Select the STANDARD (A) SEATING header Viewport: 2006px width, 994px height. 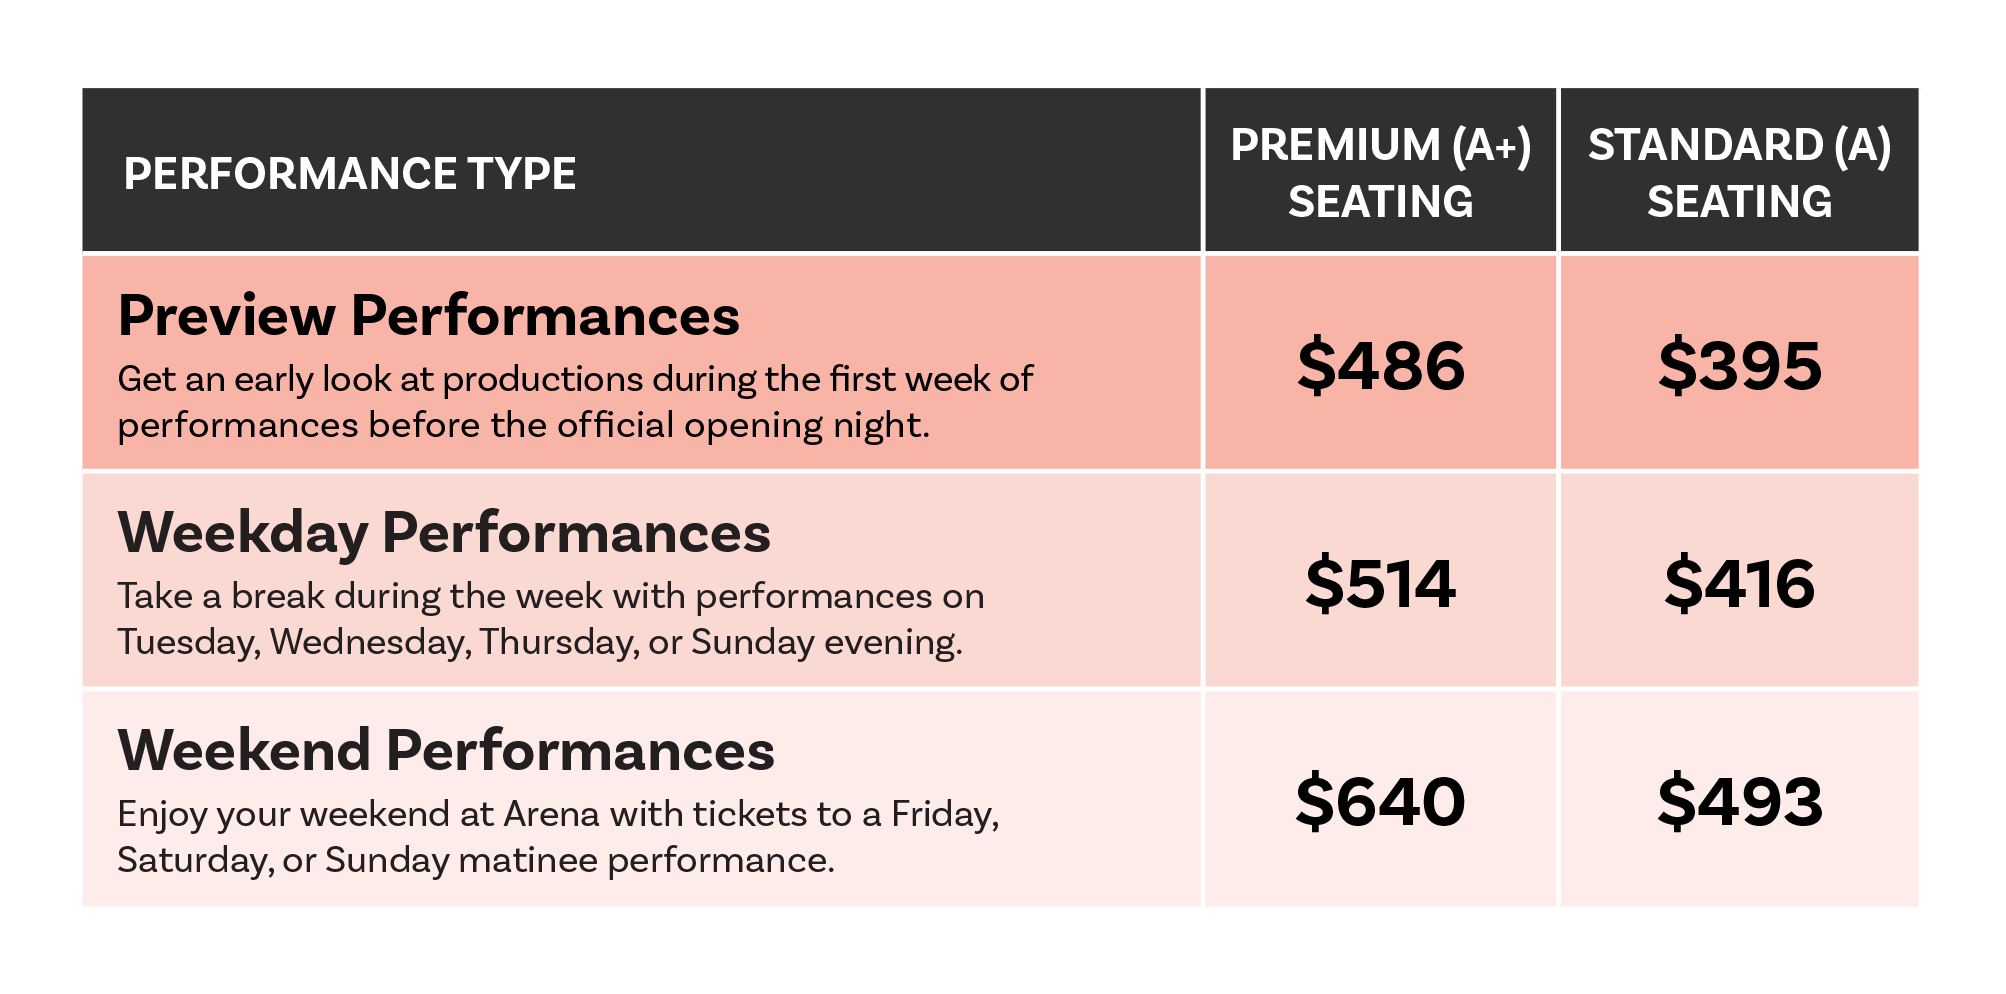point(1740,173)
